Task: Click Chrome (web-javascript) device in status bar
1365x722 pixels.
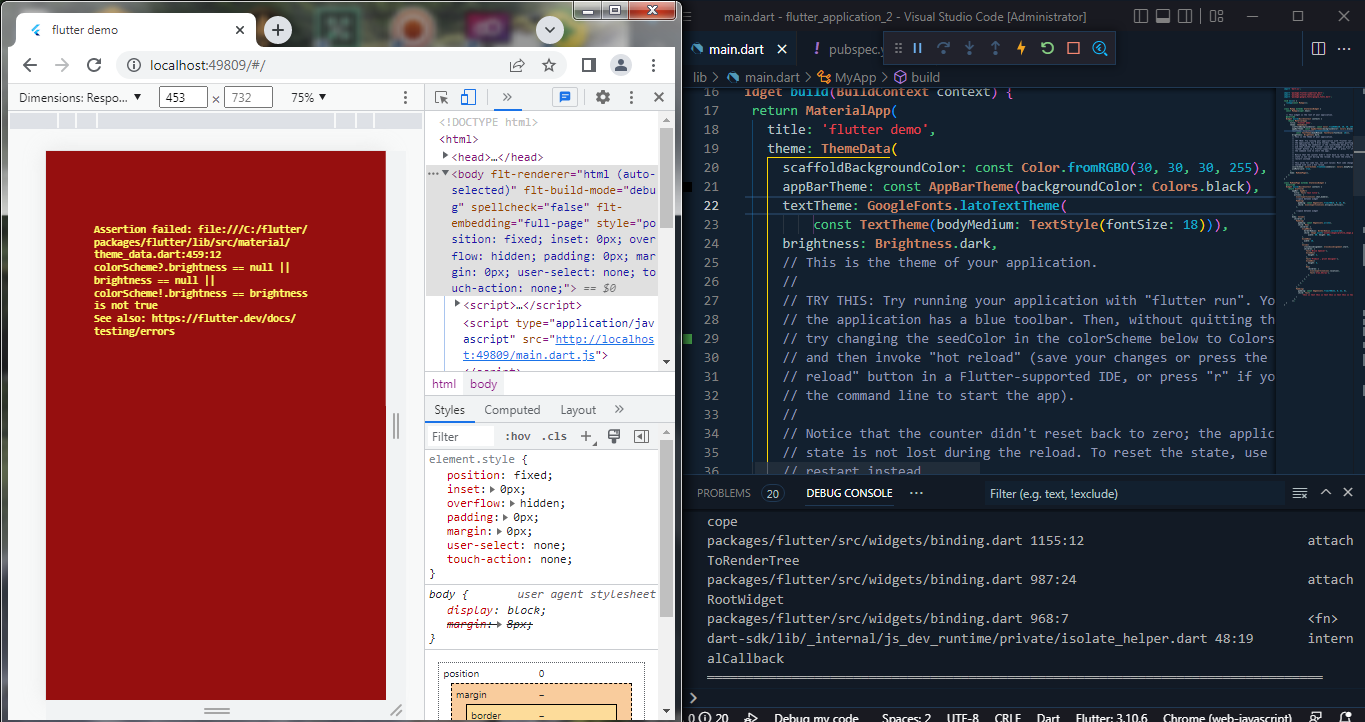Action: pos(1227,717)
